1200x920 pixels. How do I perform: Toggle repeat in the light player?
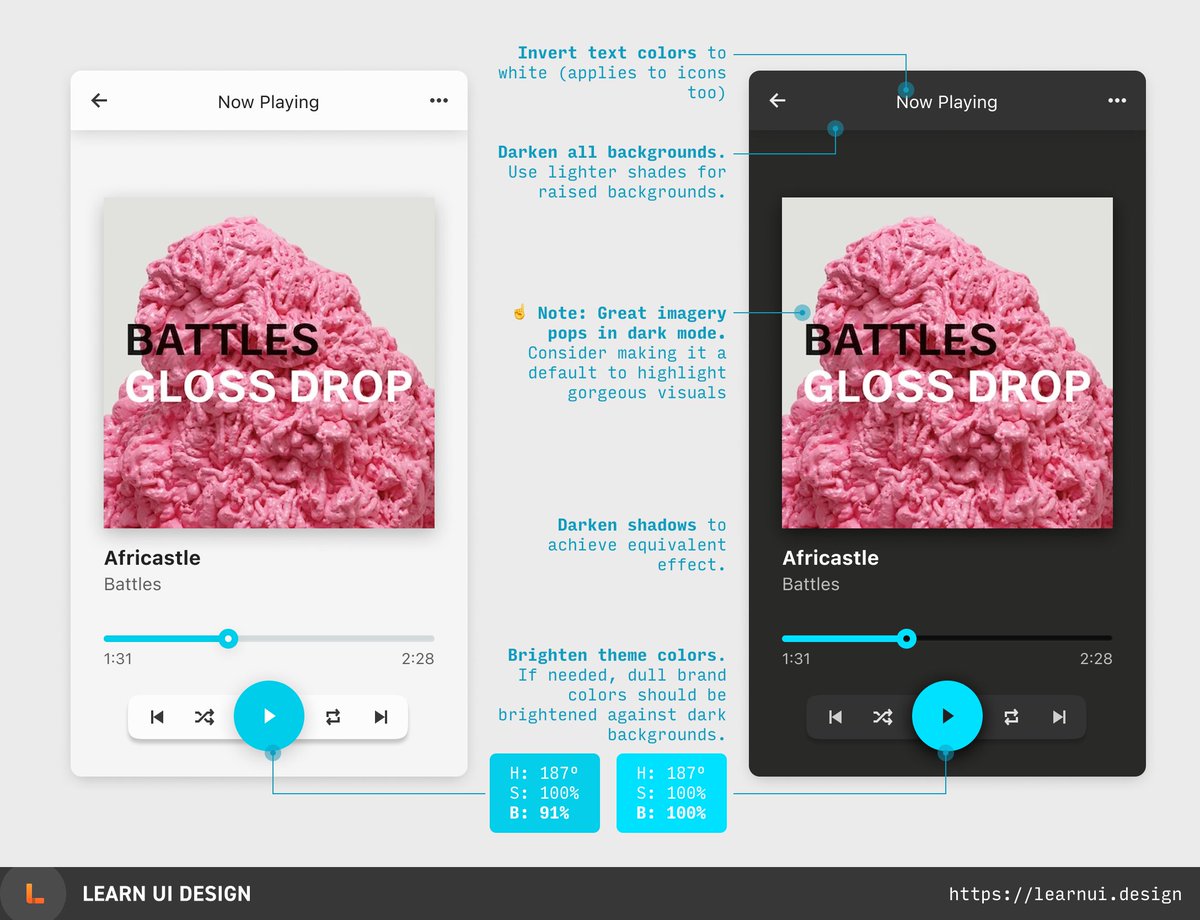click(x=333, y=716)
